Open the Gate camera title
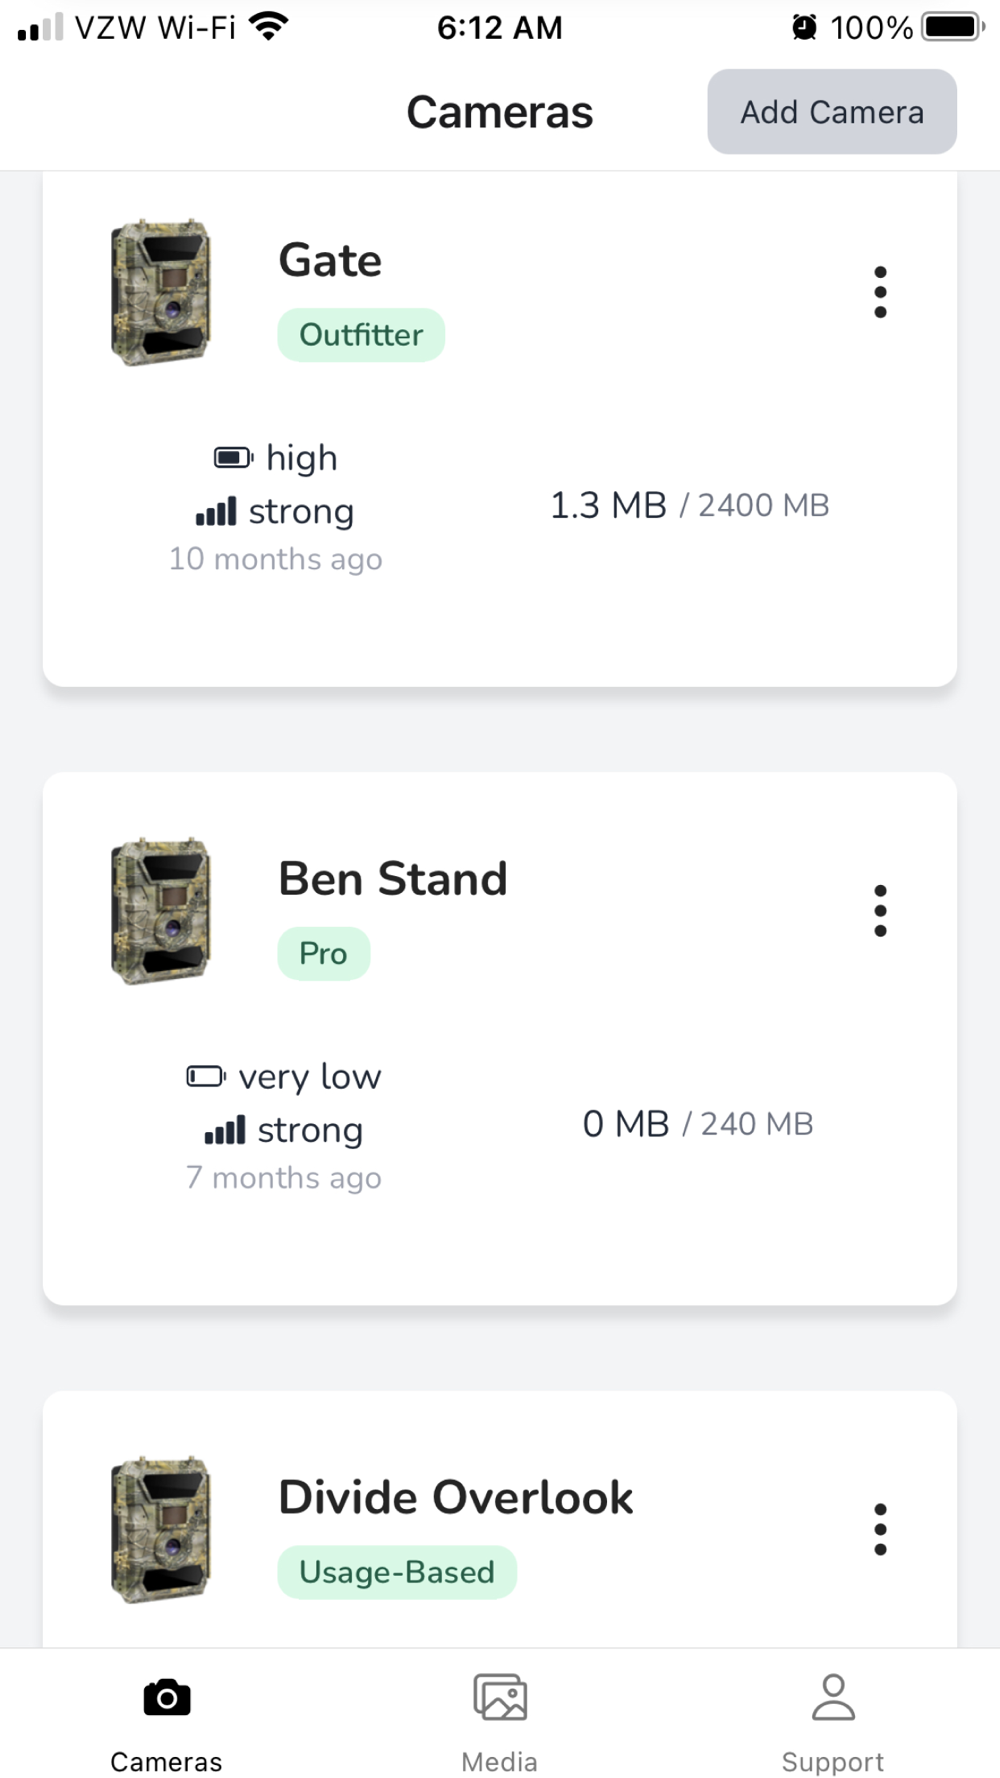Image resolution: width=1000 pixels, height=1778 pixels. 330,260
